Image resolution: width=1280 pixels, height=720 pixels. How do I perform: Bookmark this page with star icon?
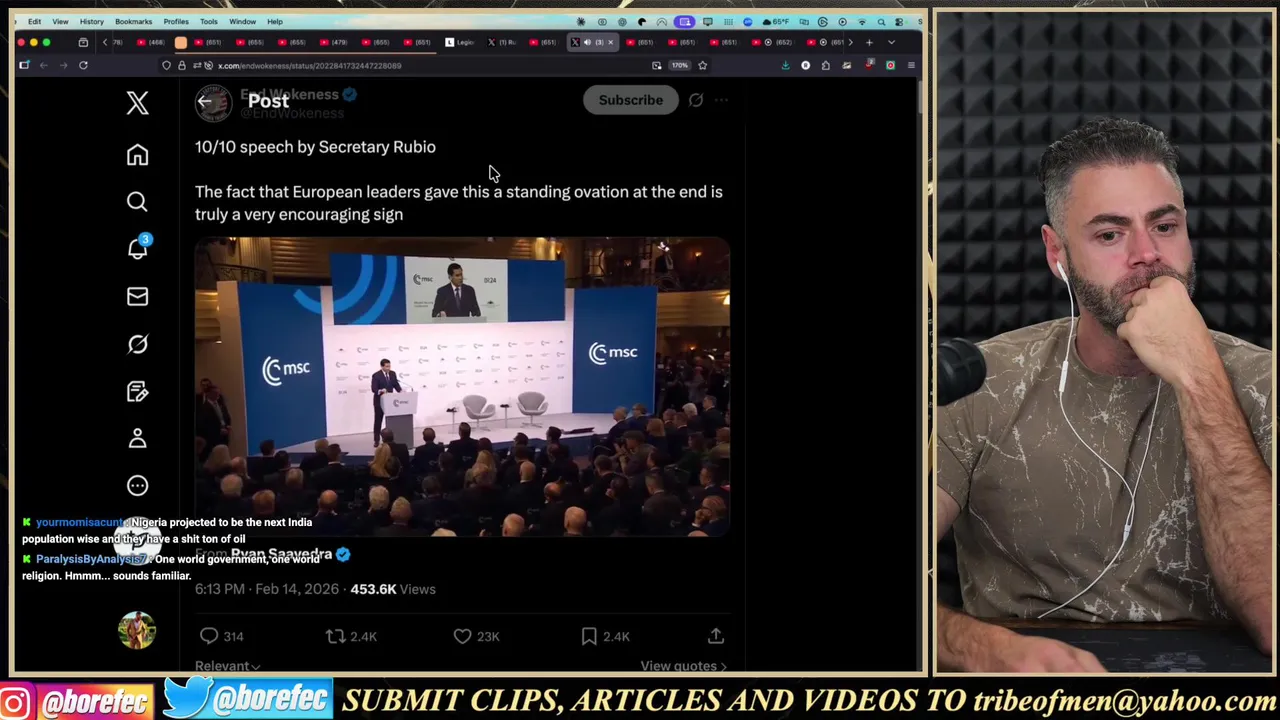[702, 65]
